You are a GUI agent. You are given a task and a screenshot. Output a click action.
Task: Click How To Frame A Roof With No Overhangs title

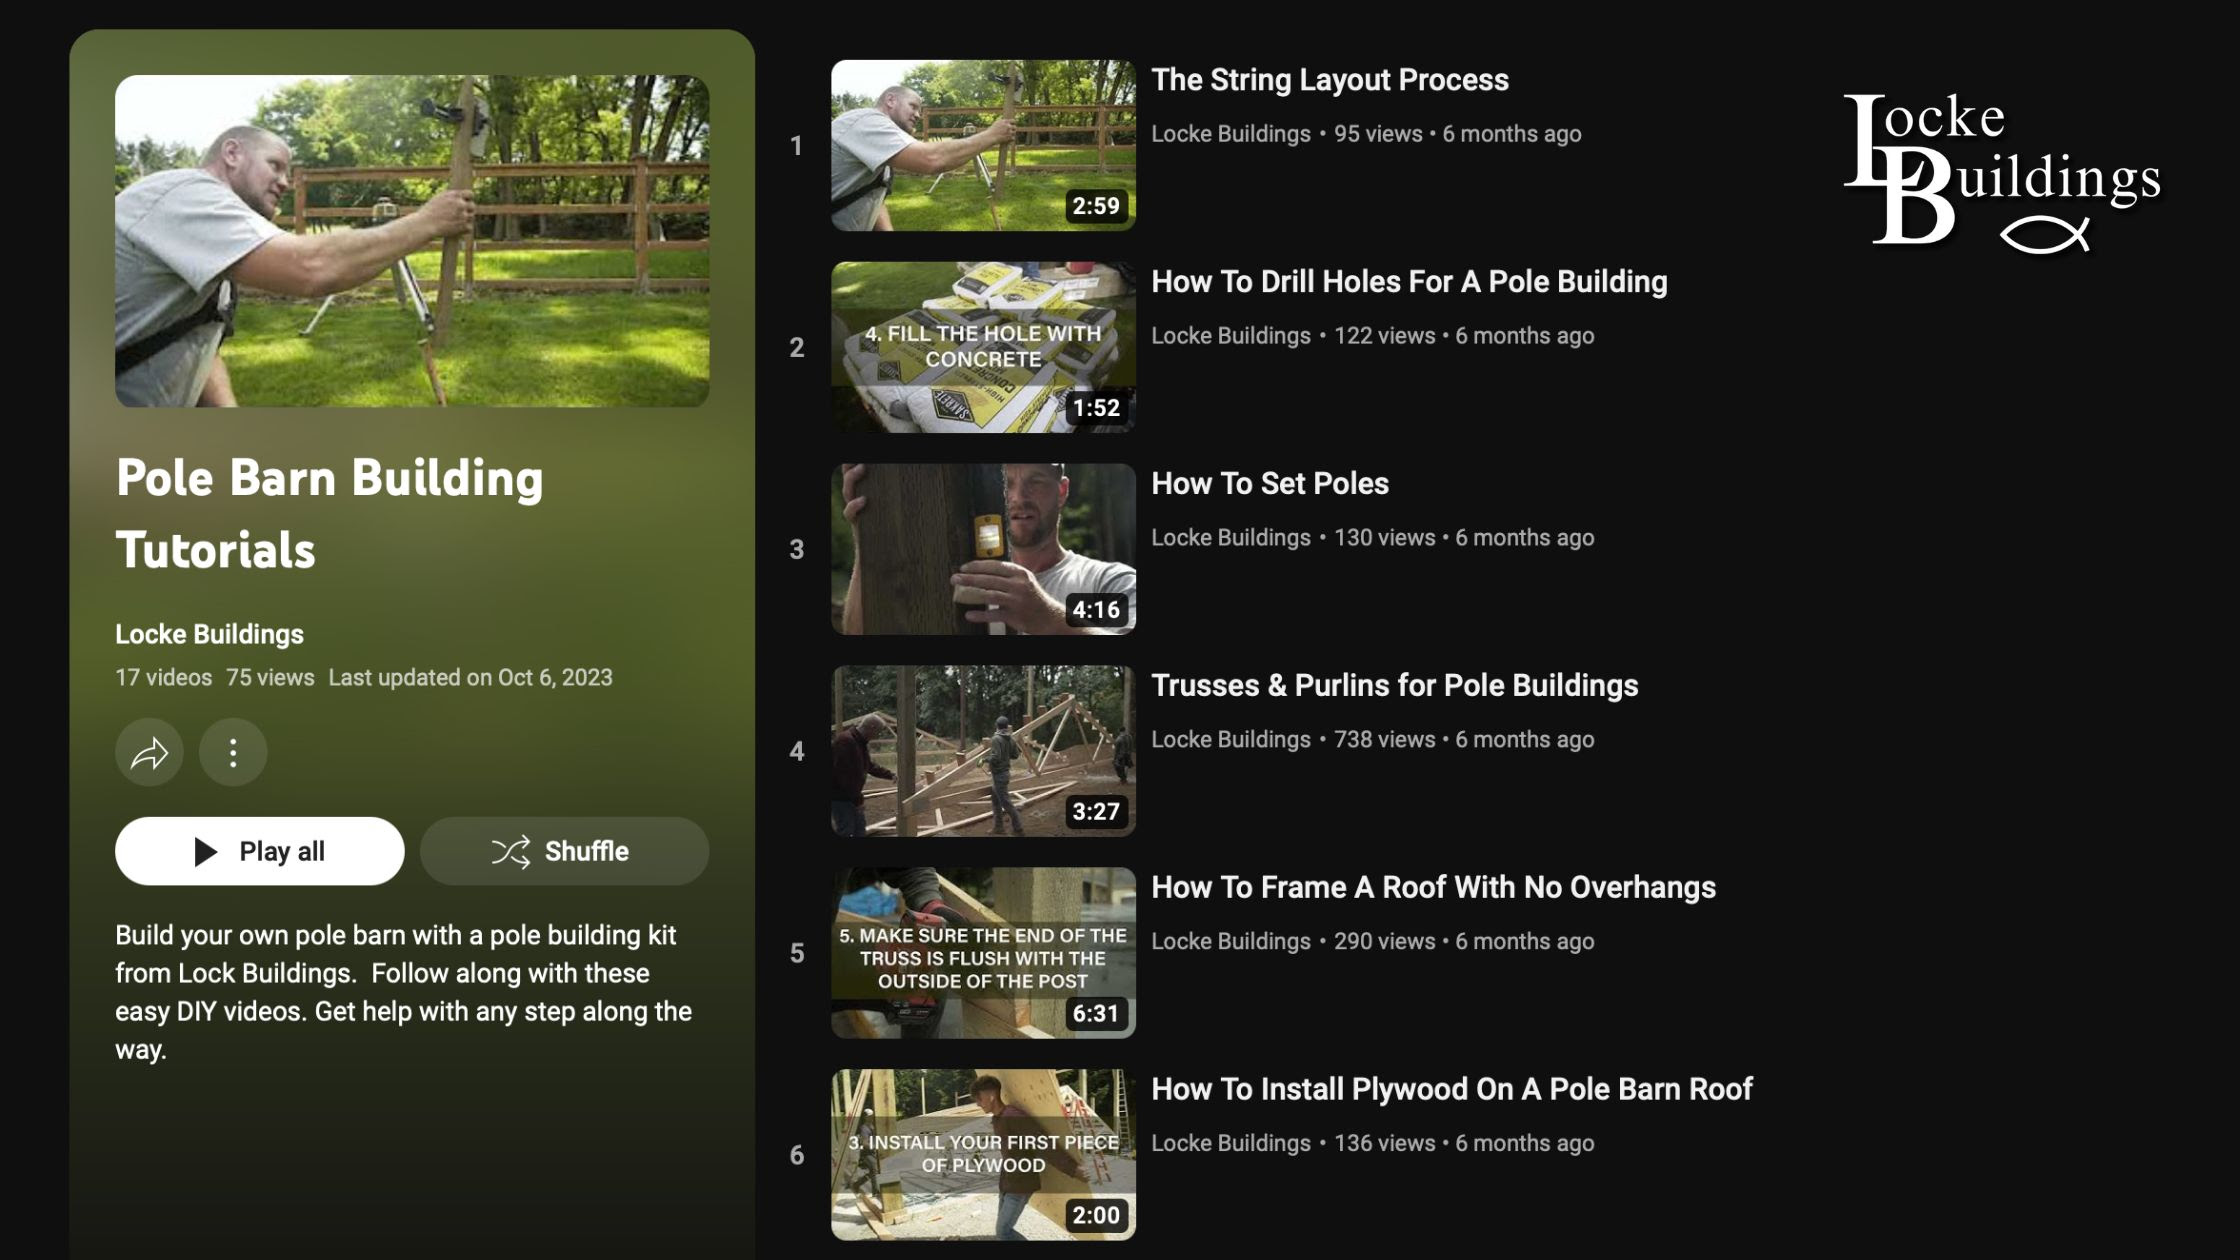tap(1433, 888)
